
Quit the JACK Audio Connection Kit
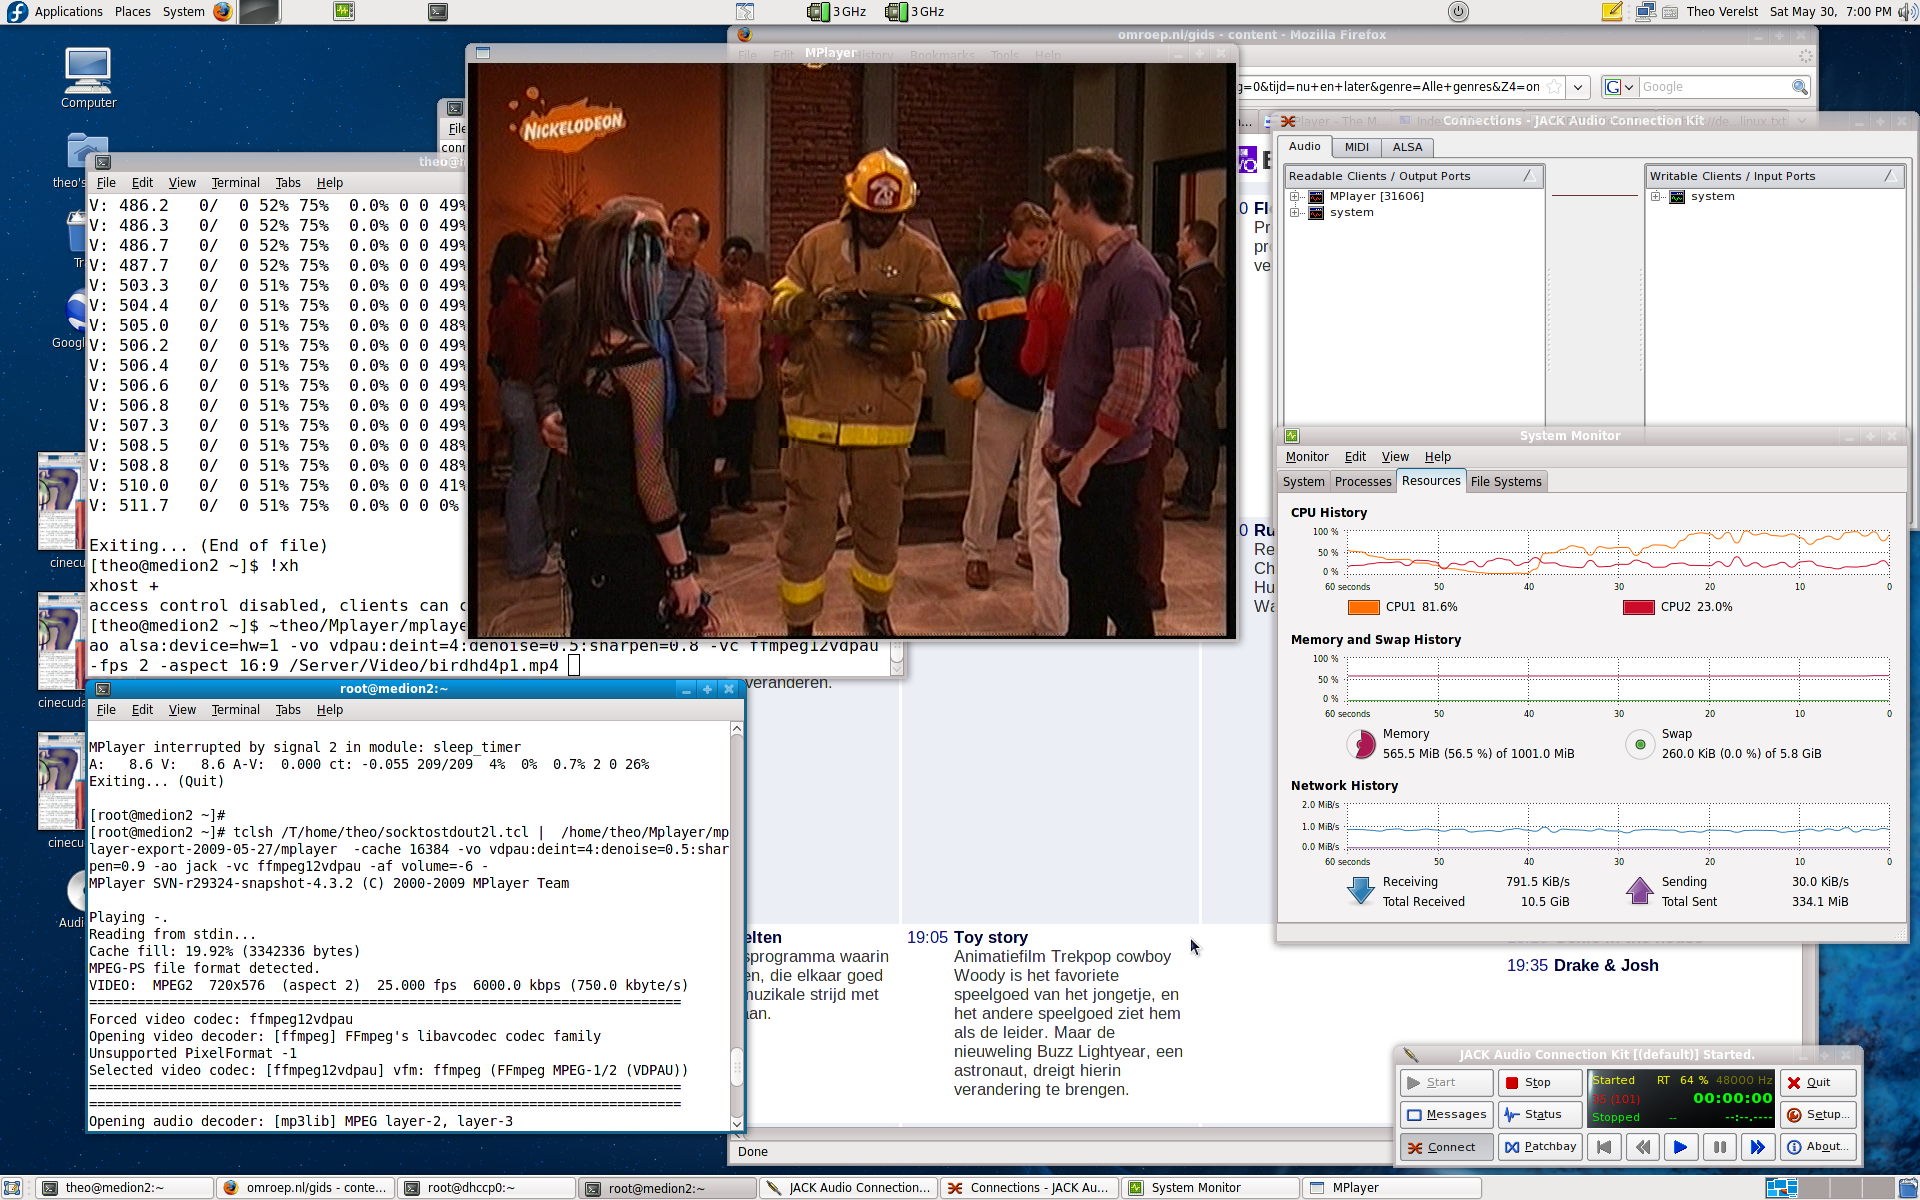tap(1818, 1082)
